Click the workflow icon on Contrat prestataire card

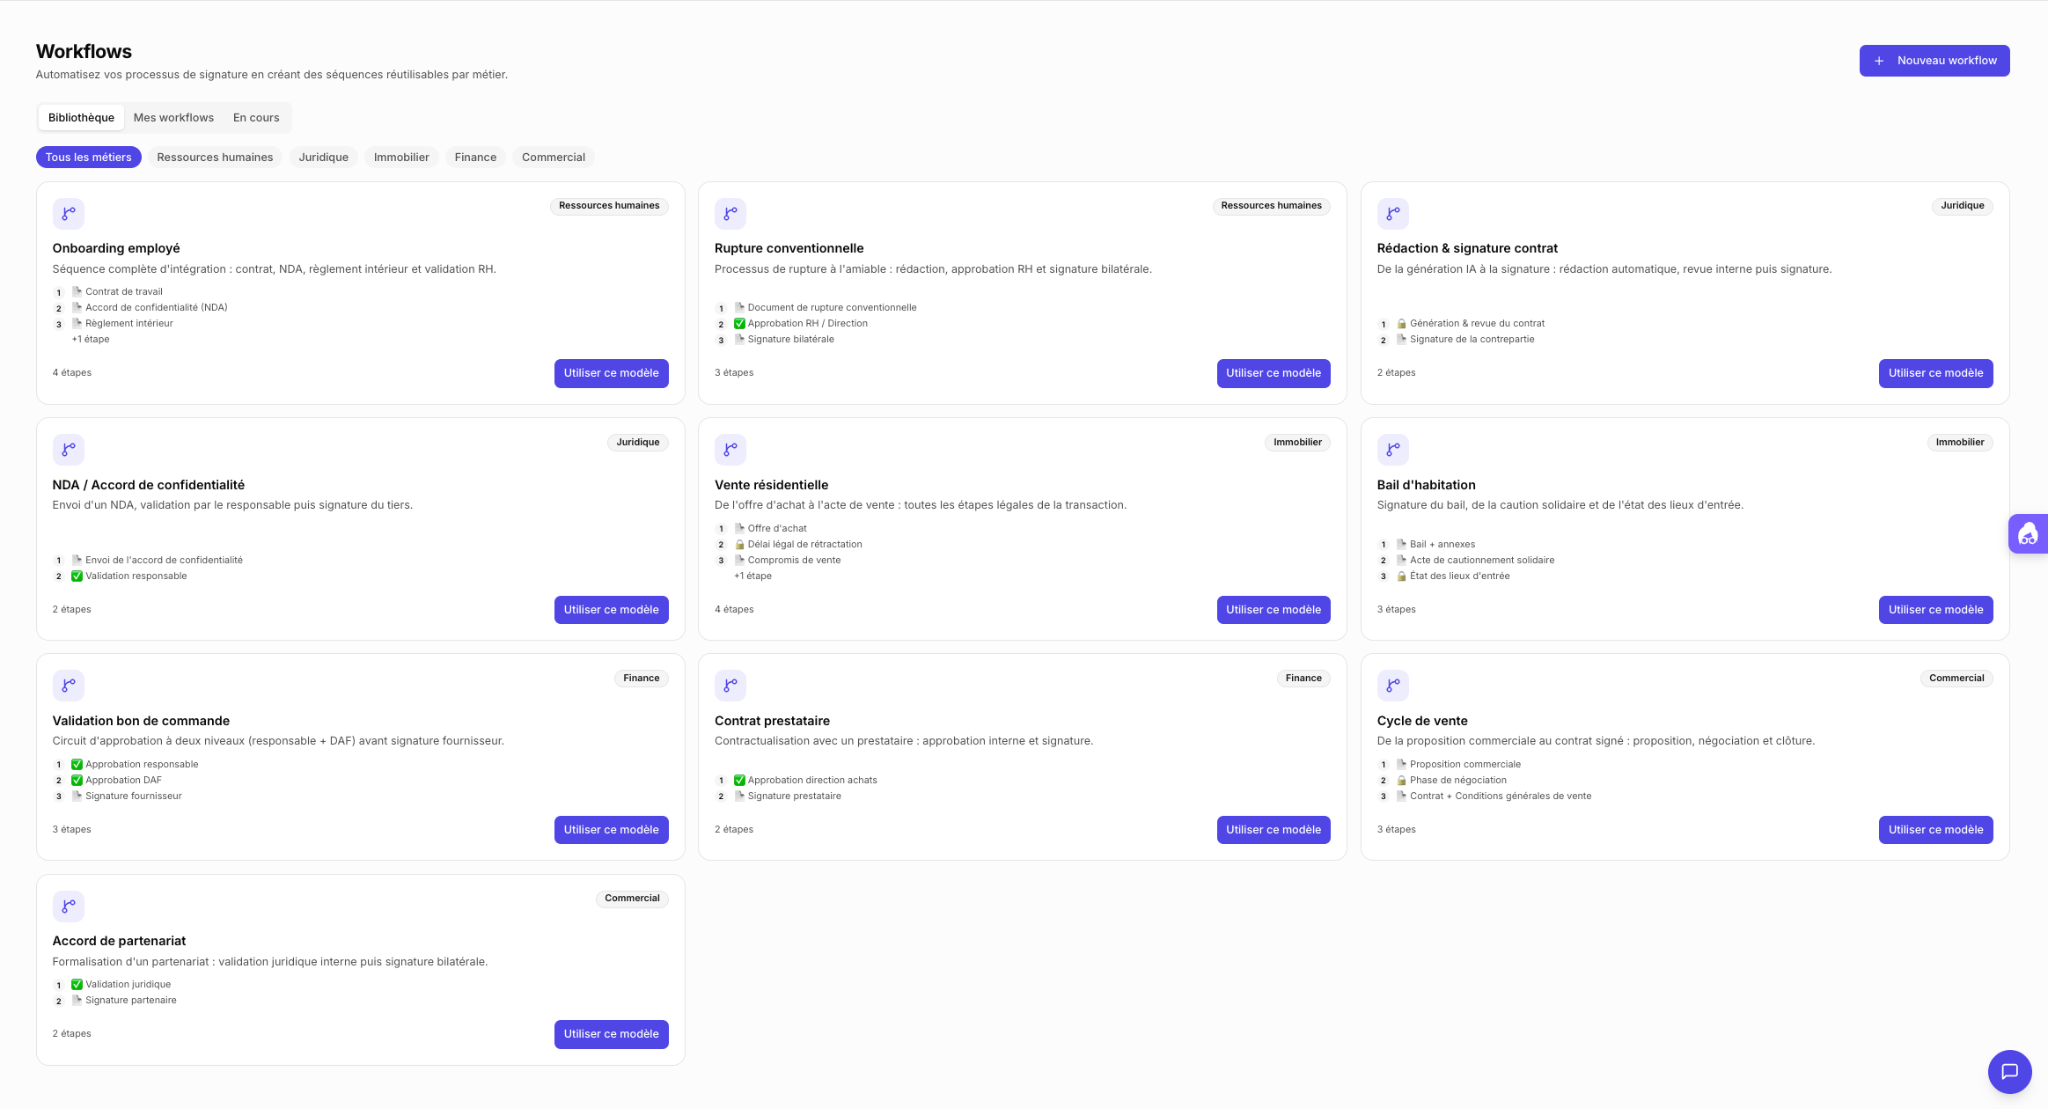point(730,685)
